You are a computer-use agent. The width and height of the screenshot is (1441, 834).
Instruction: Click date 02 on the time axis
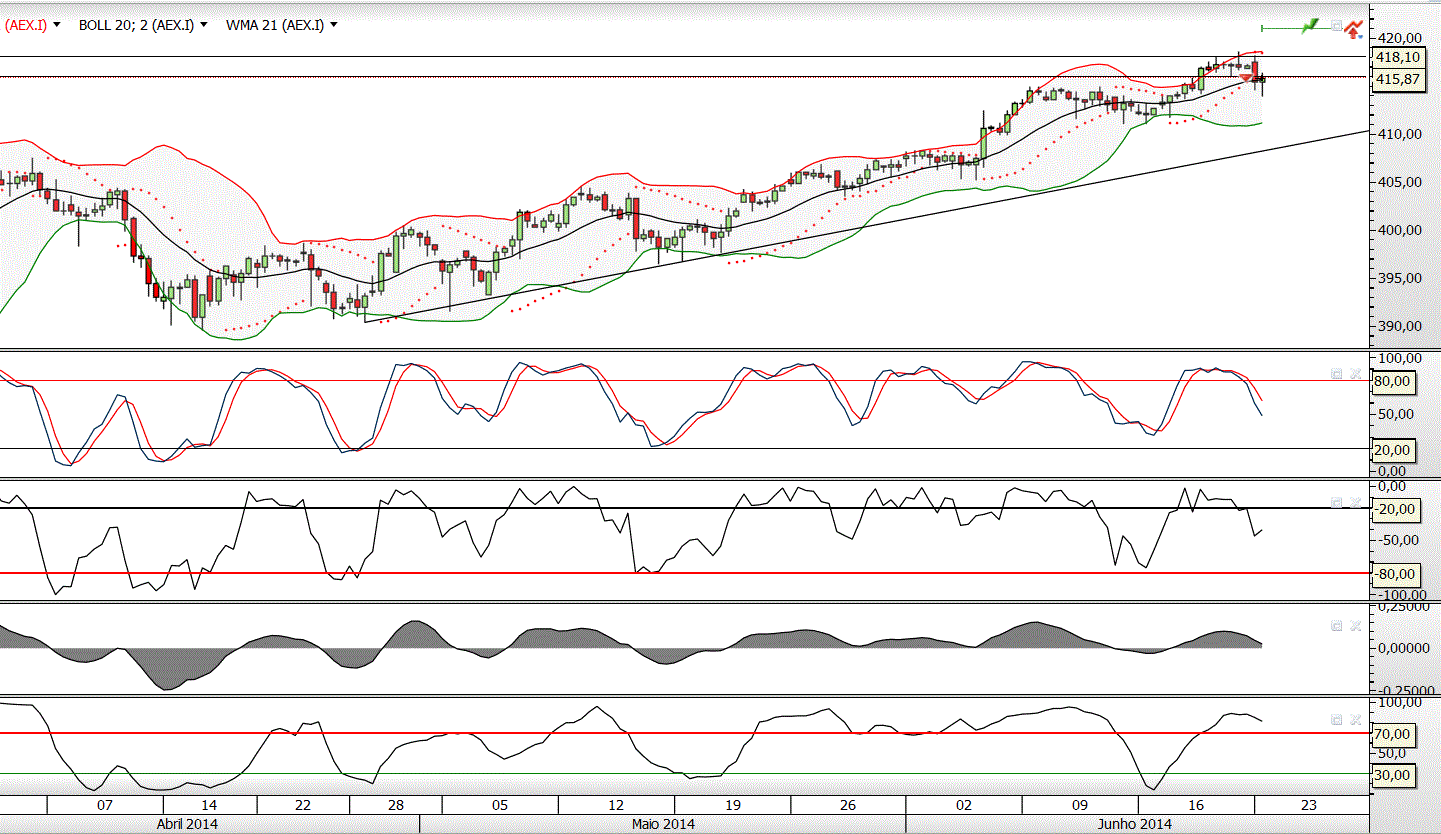pyautogui.click(x=964, y=805)
